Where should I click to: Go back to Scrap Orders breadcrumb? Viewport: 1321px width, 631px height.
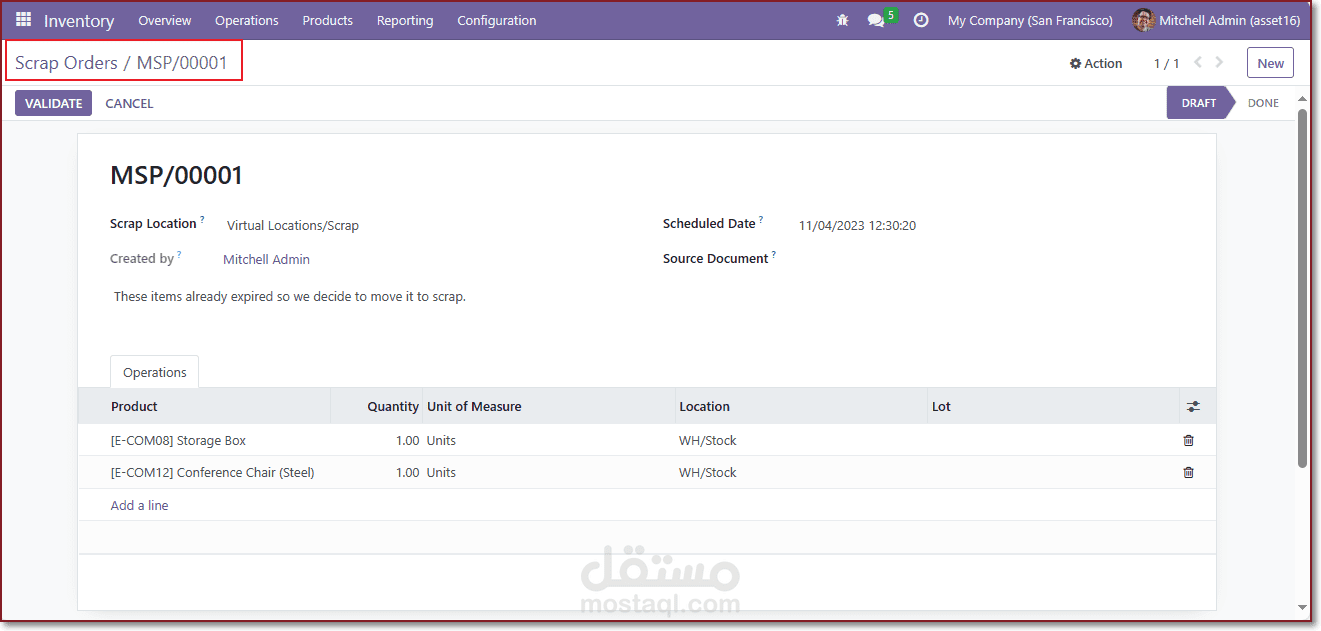[66, 63]
